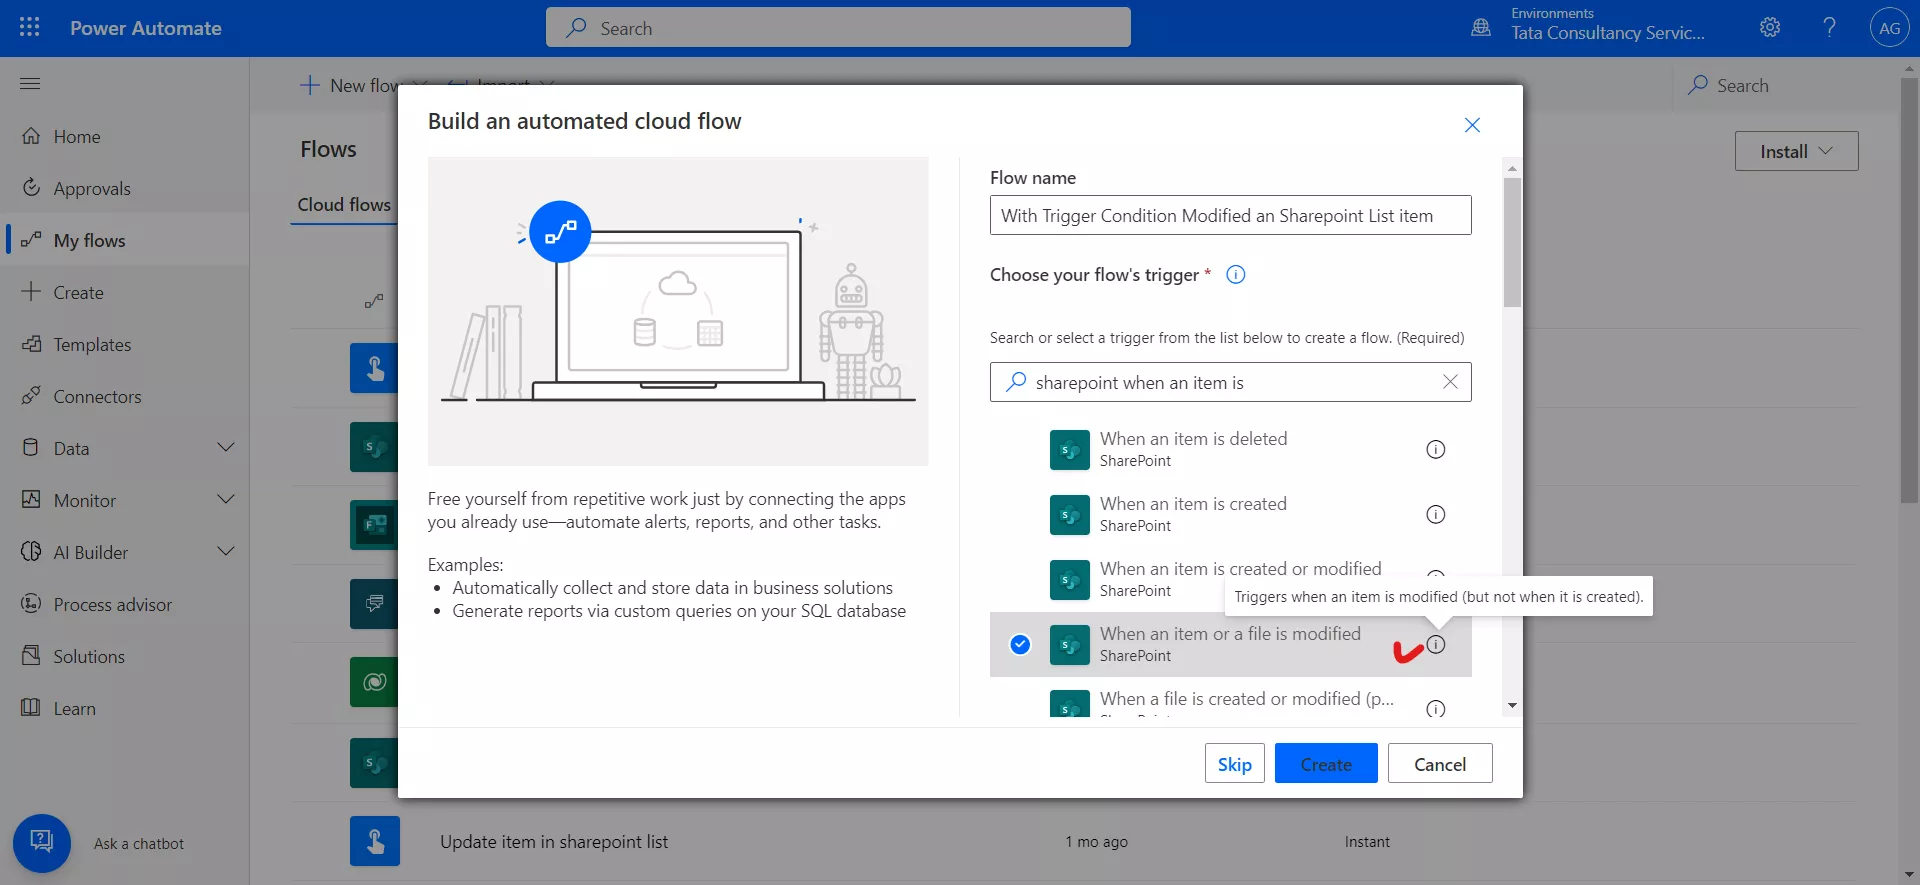
Task: Click the Home icon in the sidebar
Action: (x=31, y=136)
